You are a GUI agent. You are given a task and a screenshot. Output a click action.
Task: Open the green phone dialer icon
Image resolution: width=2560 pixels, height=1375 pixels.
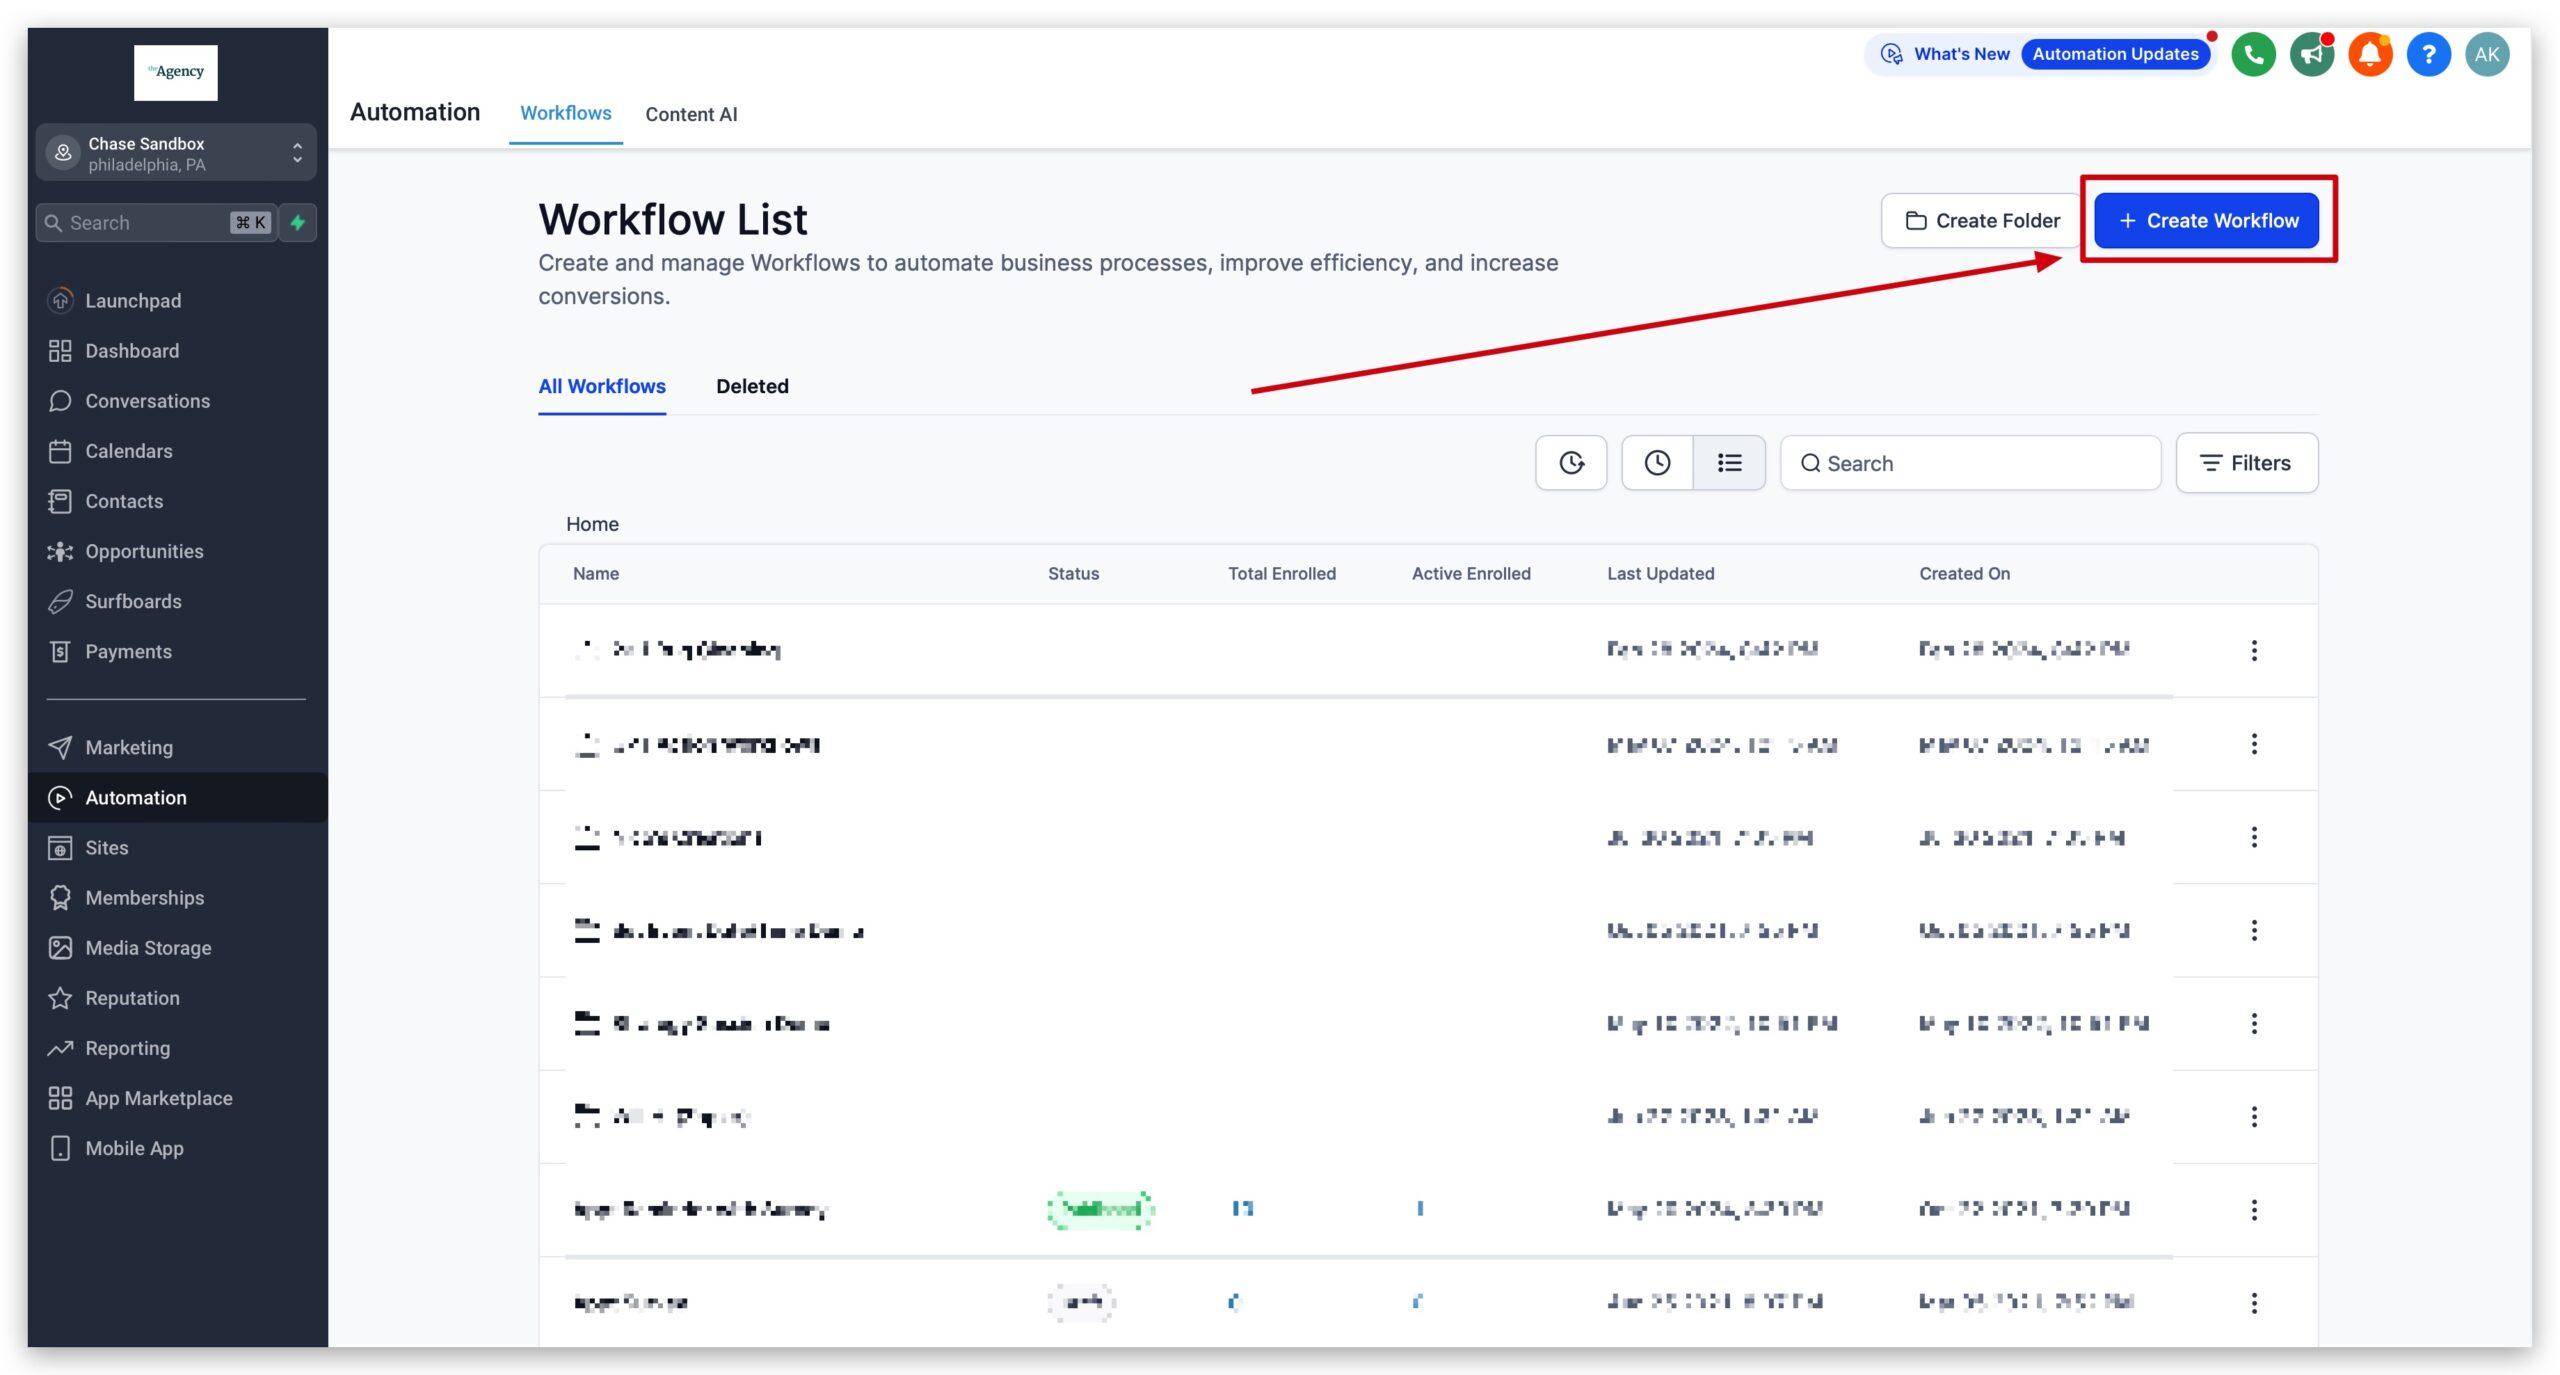[x=2253, y=54]
